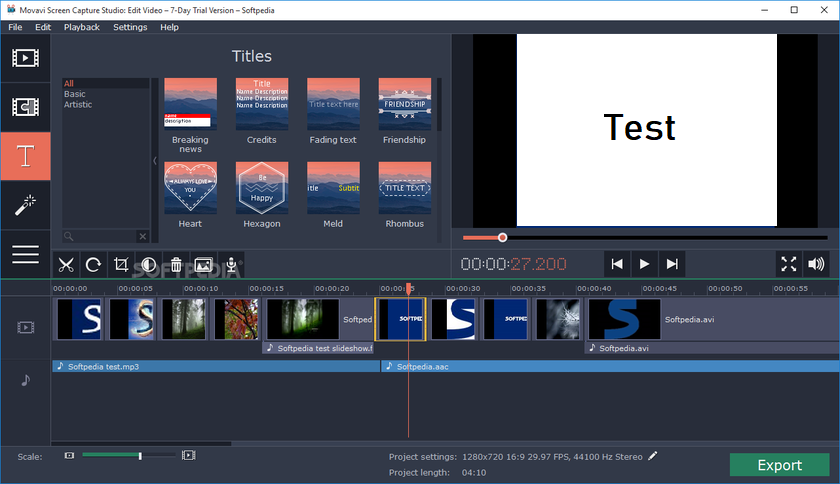840x484 pixels.
Task: Select the highlighted Softpedia clip on timeline
Action: 401,319
